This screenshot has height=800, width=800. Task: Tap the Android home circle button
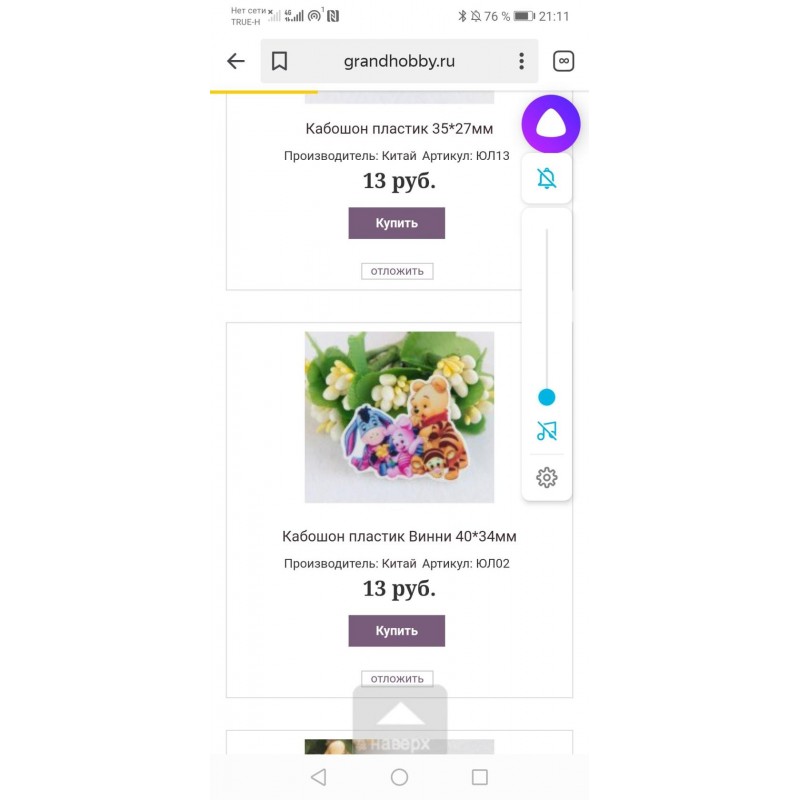tap(399, 777)
